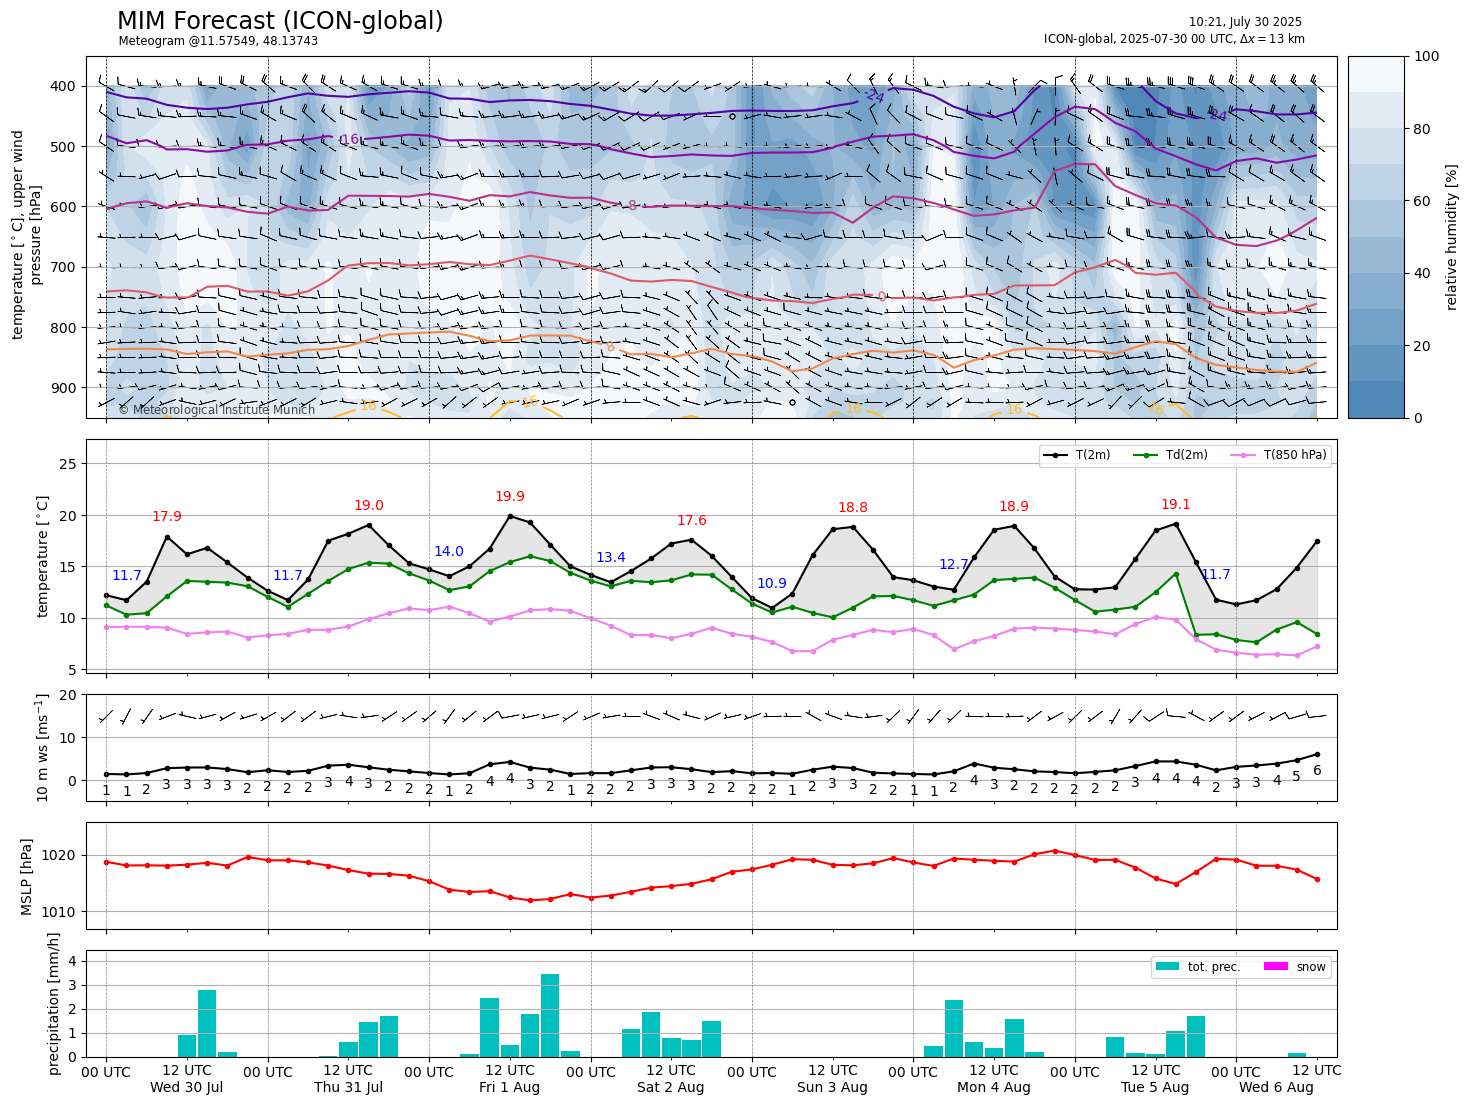The height and width of the screenshot is (1105, 1469).
Task: Click the "relative humidity [%]" colorbar label
Action: 1451,237
